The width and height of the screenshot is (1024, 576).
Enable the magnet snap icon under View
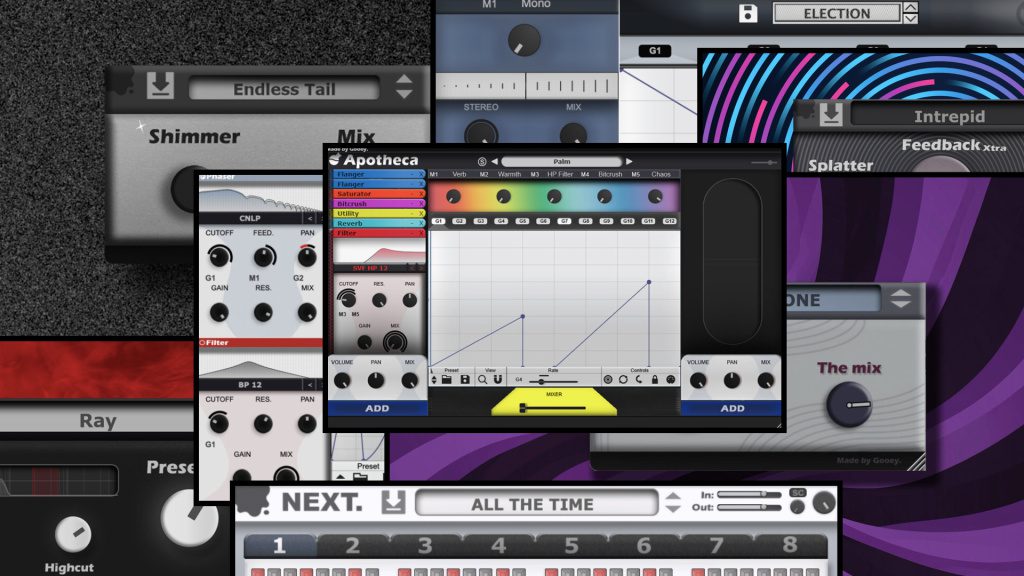tap(497, 380)
